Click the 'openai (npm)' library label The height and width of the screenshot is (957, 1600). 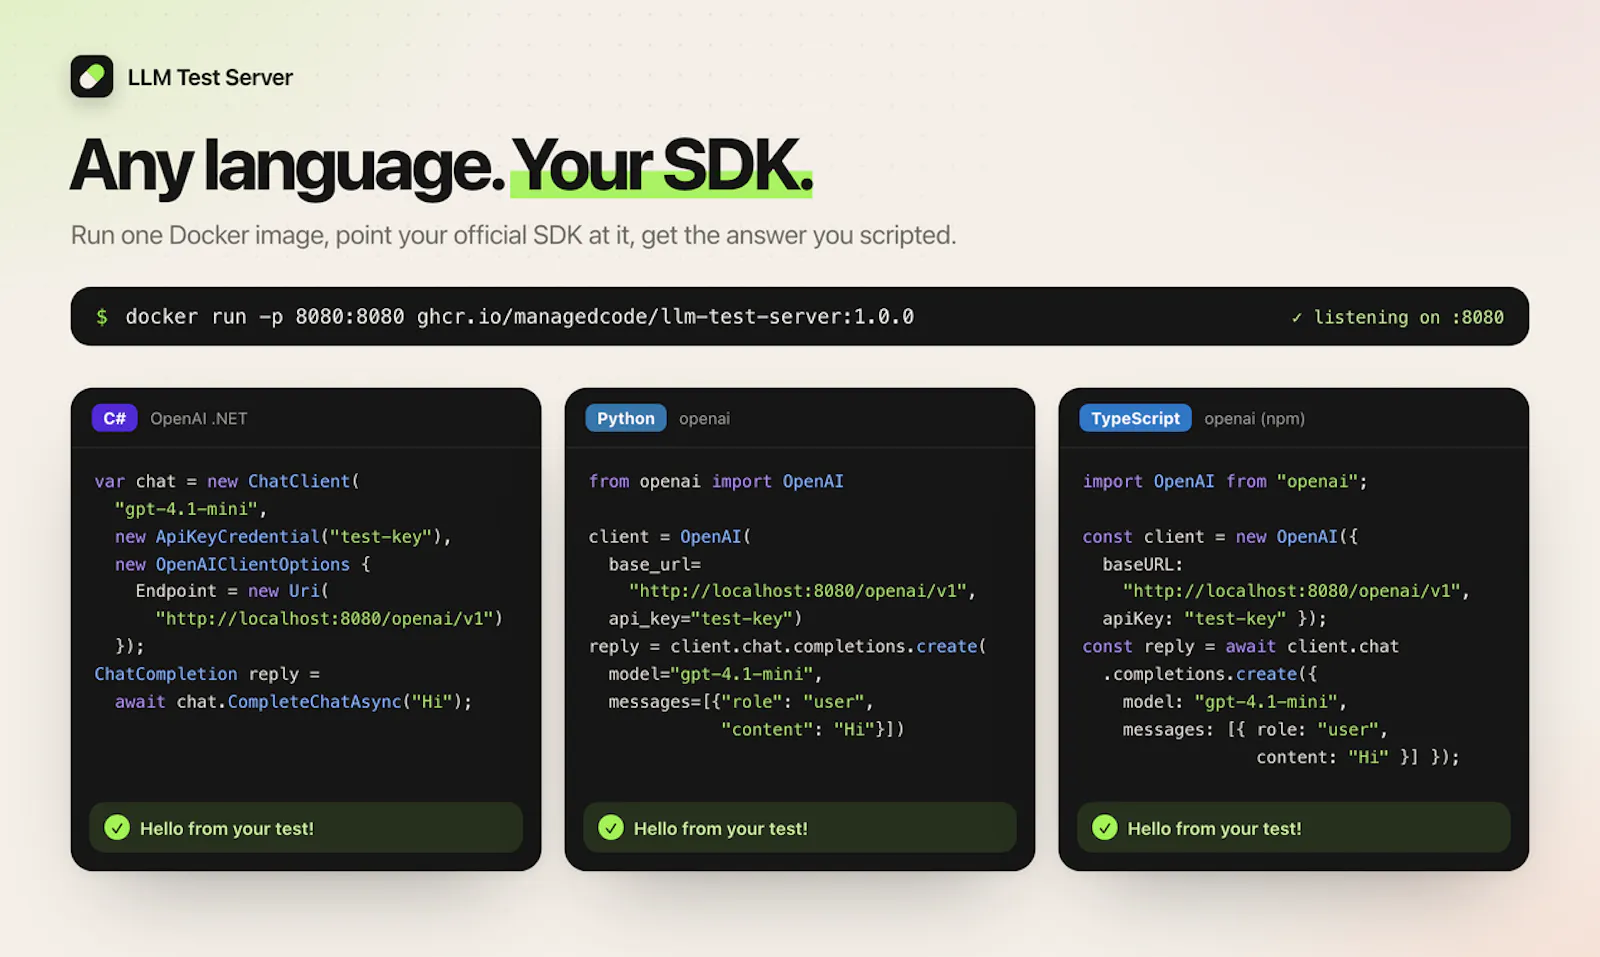tap(1254, 419)
